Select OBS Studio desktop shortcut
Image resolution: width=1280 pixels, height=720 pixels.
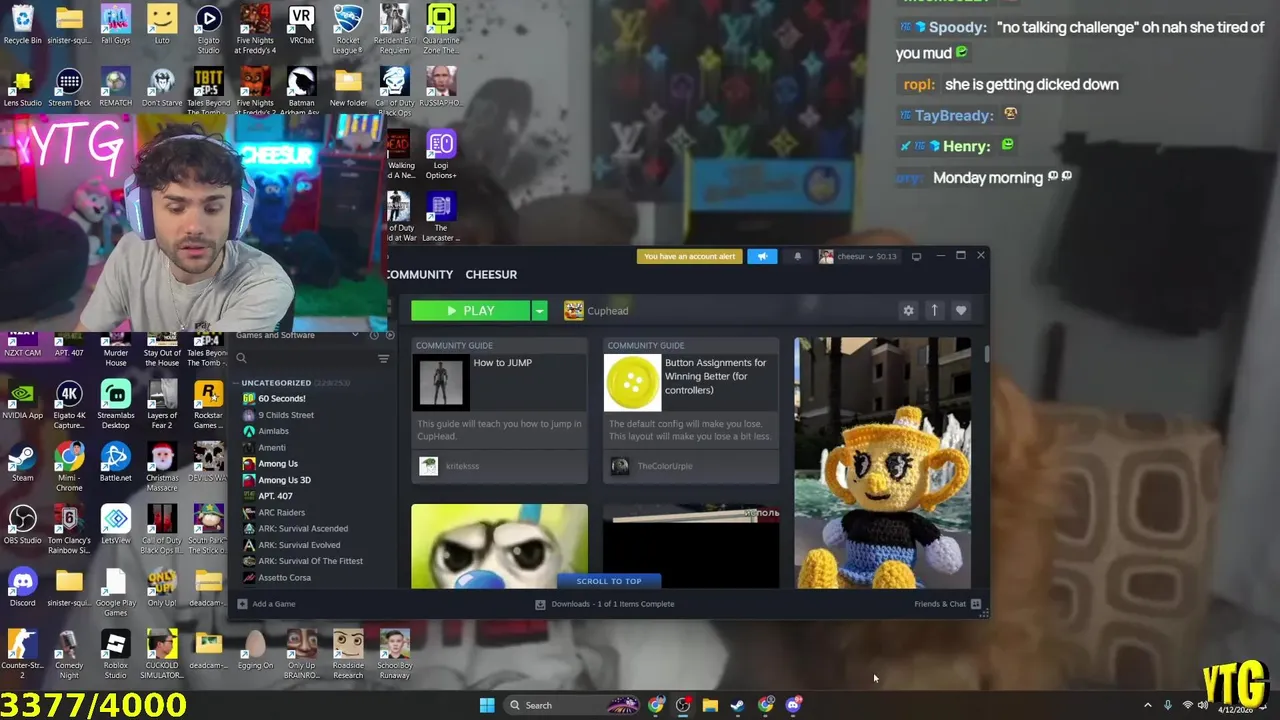[x=22, y=525]
